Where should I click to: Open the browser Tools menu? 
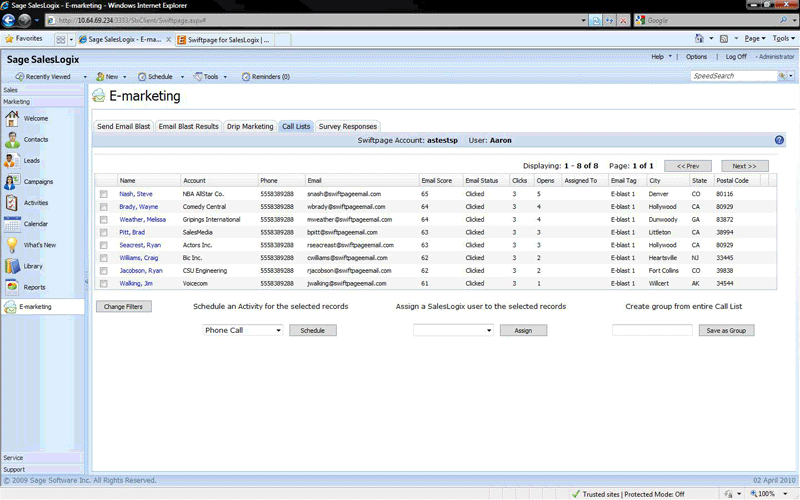pyautogui.click(x=783, y=38)
